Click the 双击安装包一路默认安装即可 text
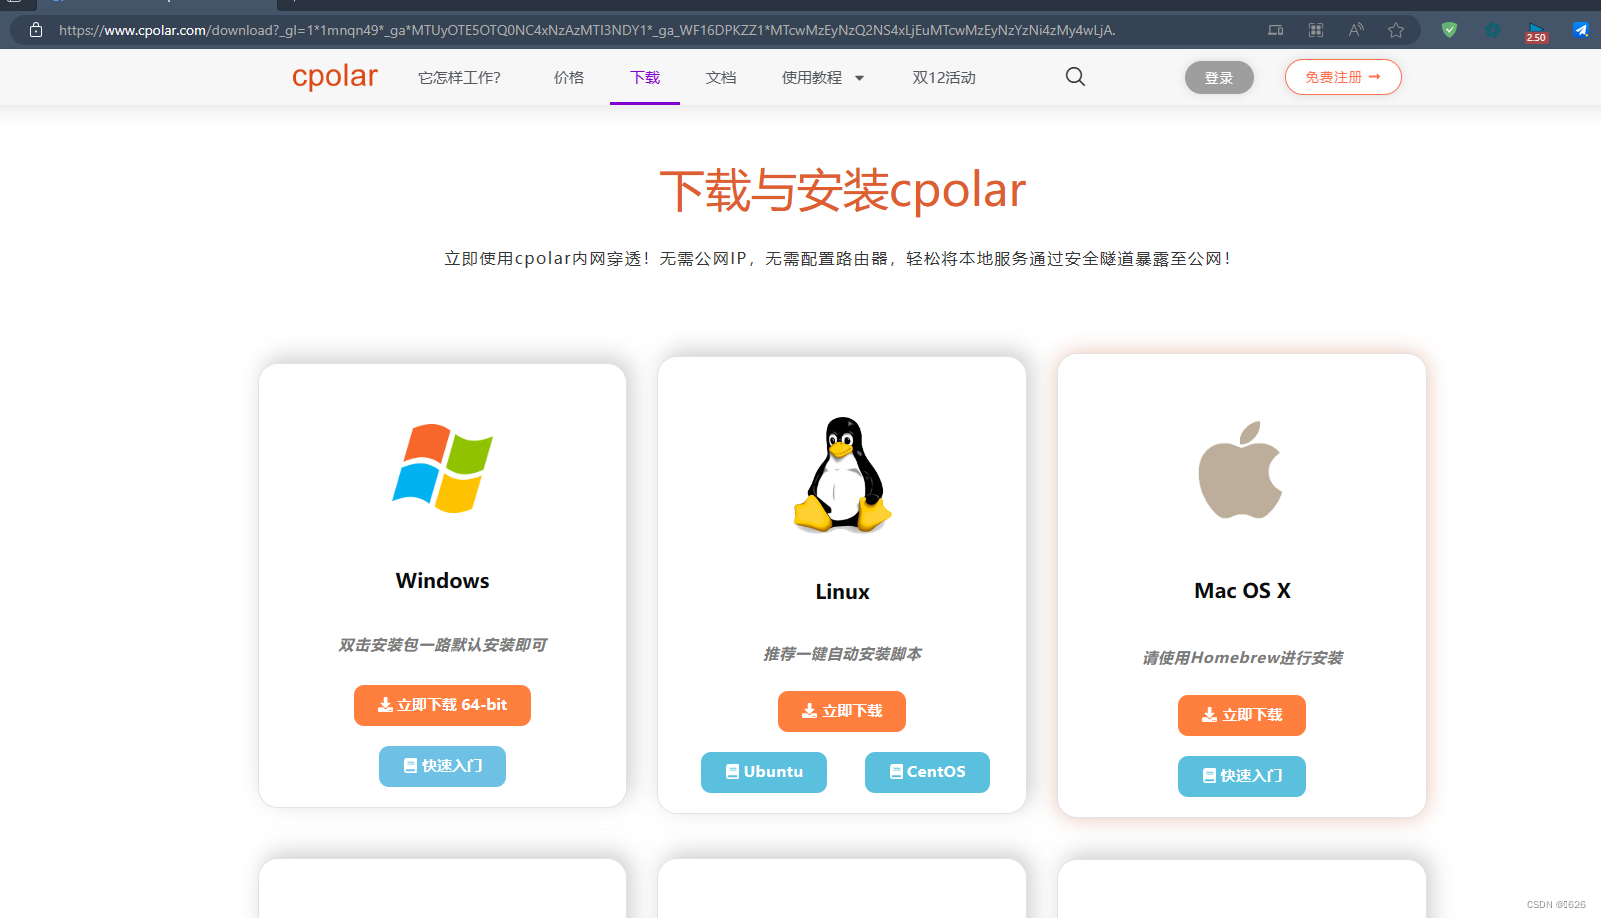Screen dimensions: 1601x918 (442, 645)
